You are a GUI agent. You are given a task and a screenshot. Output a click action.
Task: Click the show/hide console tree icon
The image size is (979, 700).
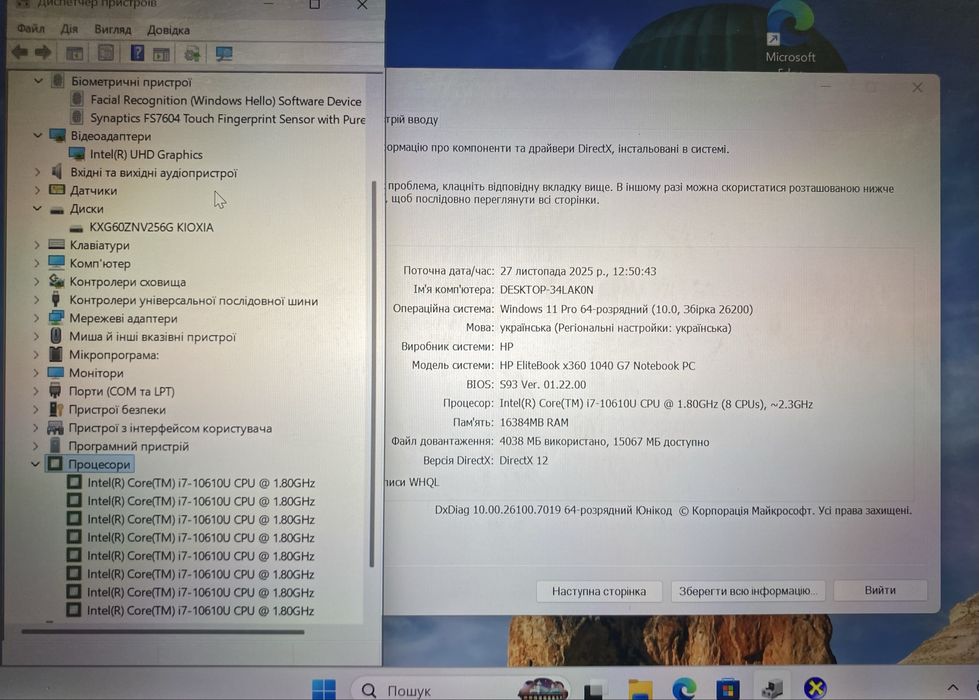pos(74,54)
